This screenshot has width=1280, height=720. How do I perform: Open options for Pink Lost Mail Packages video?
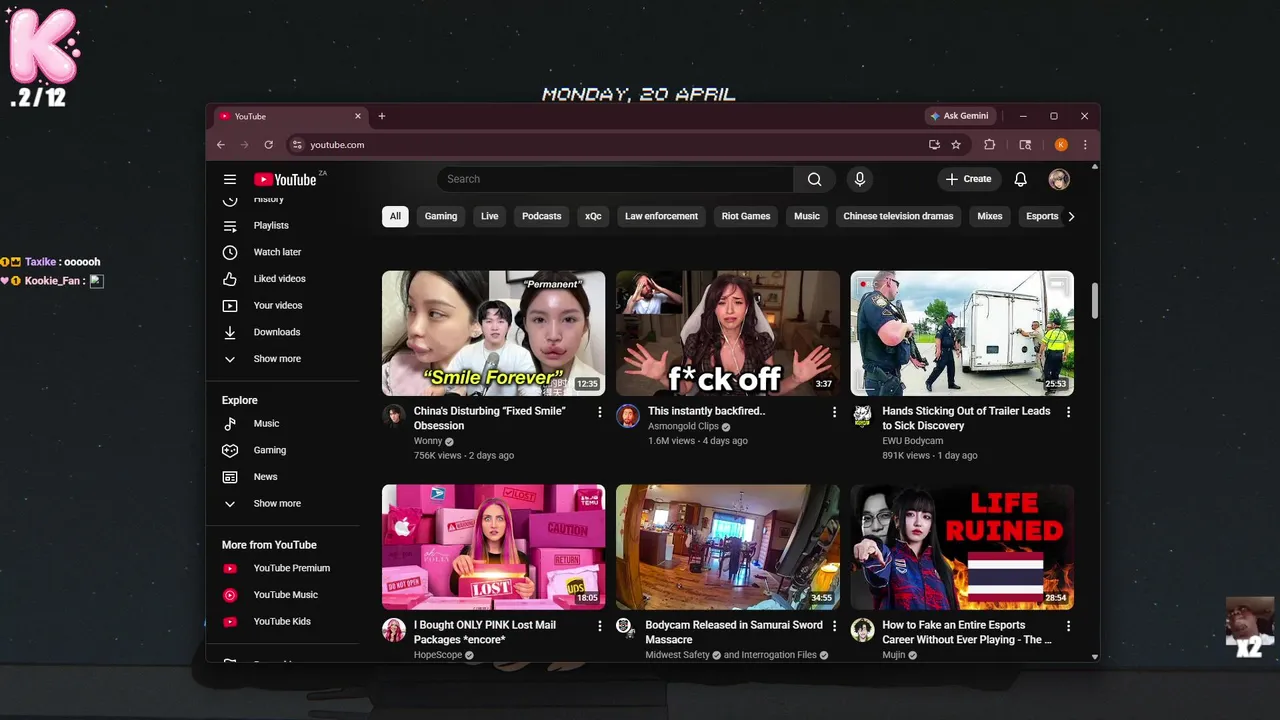point(600,626)
